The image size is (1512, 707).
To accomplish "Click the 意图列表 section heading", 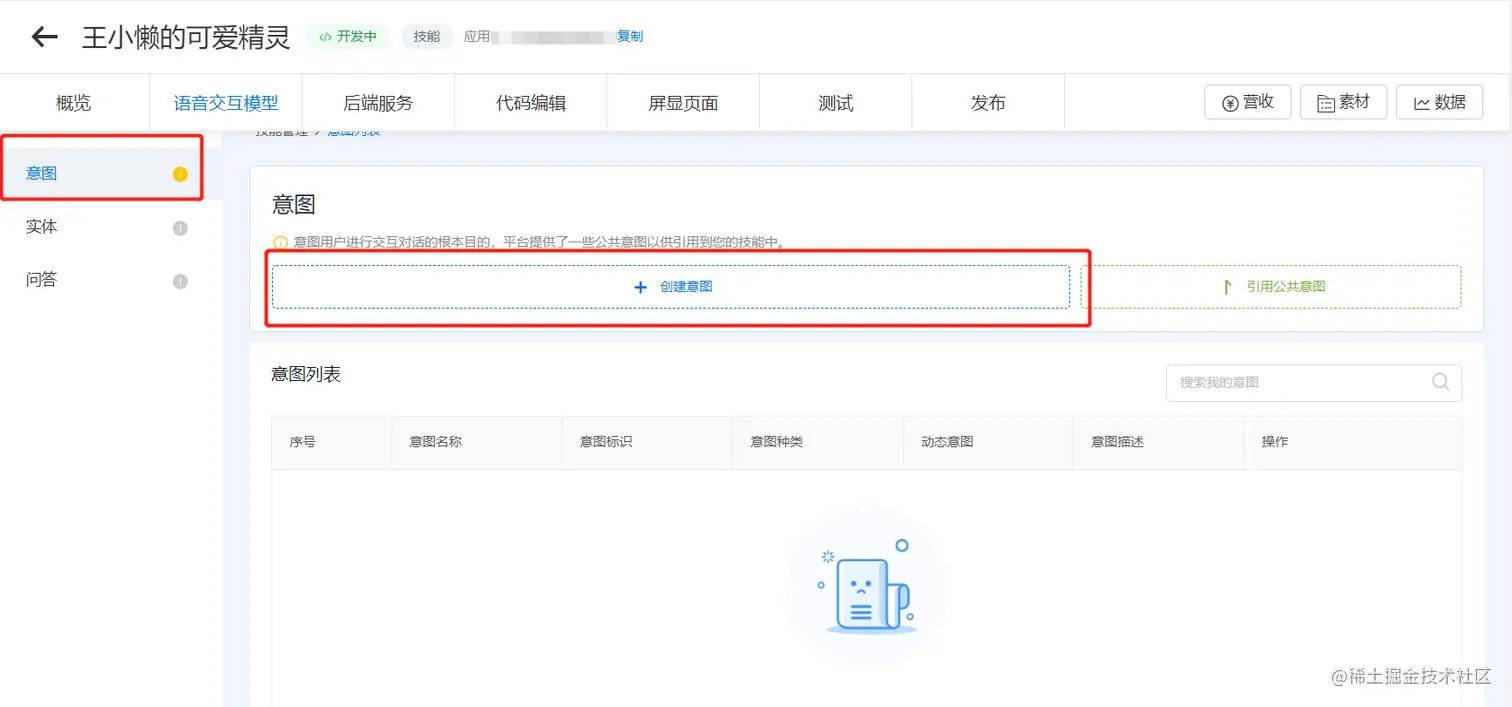I will point(306,375).
